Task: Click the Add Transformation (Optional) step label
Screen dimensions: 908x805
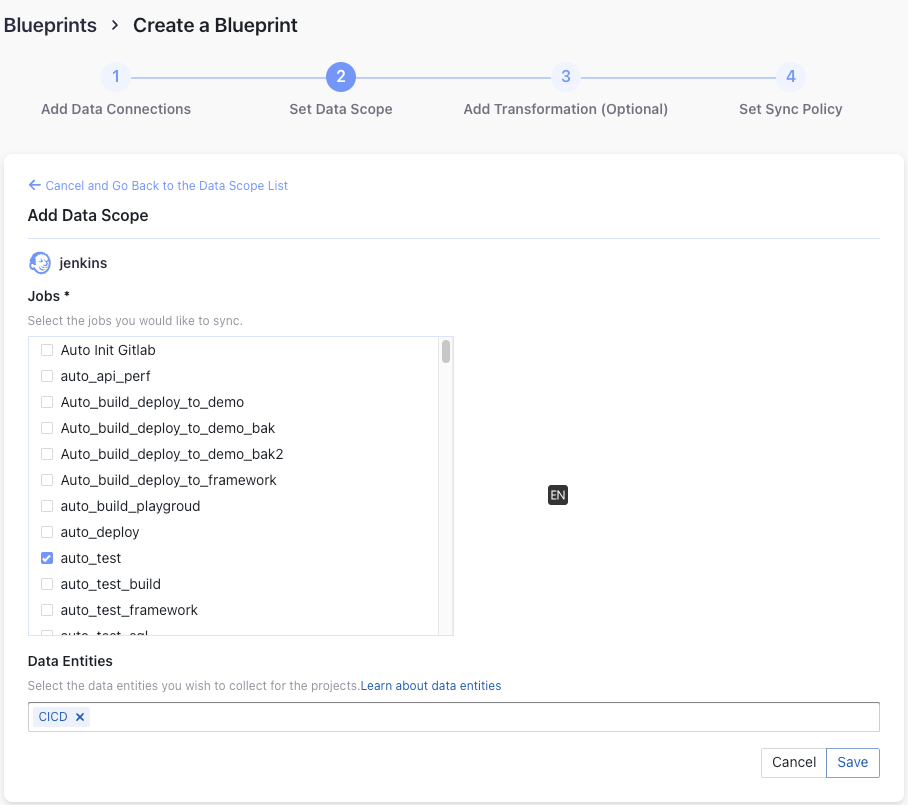Action: point(565,109)
